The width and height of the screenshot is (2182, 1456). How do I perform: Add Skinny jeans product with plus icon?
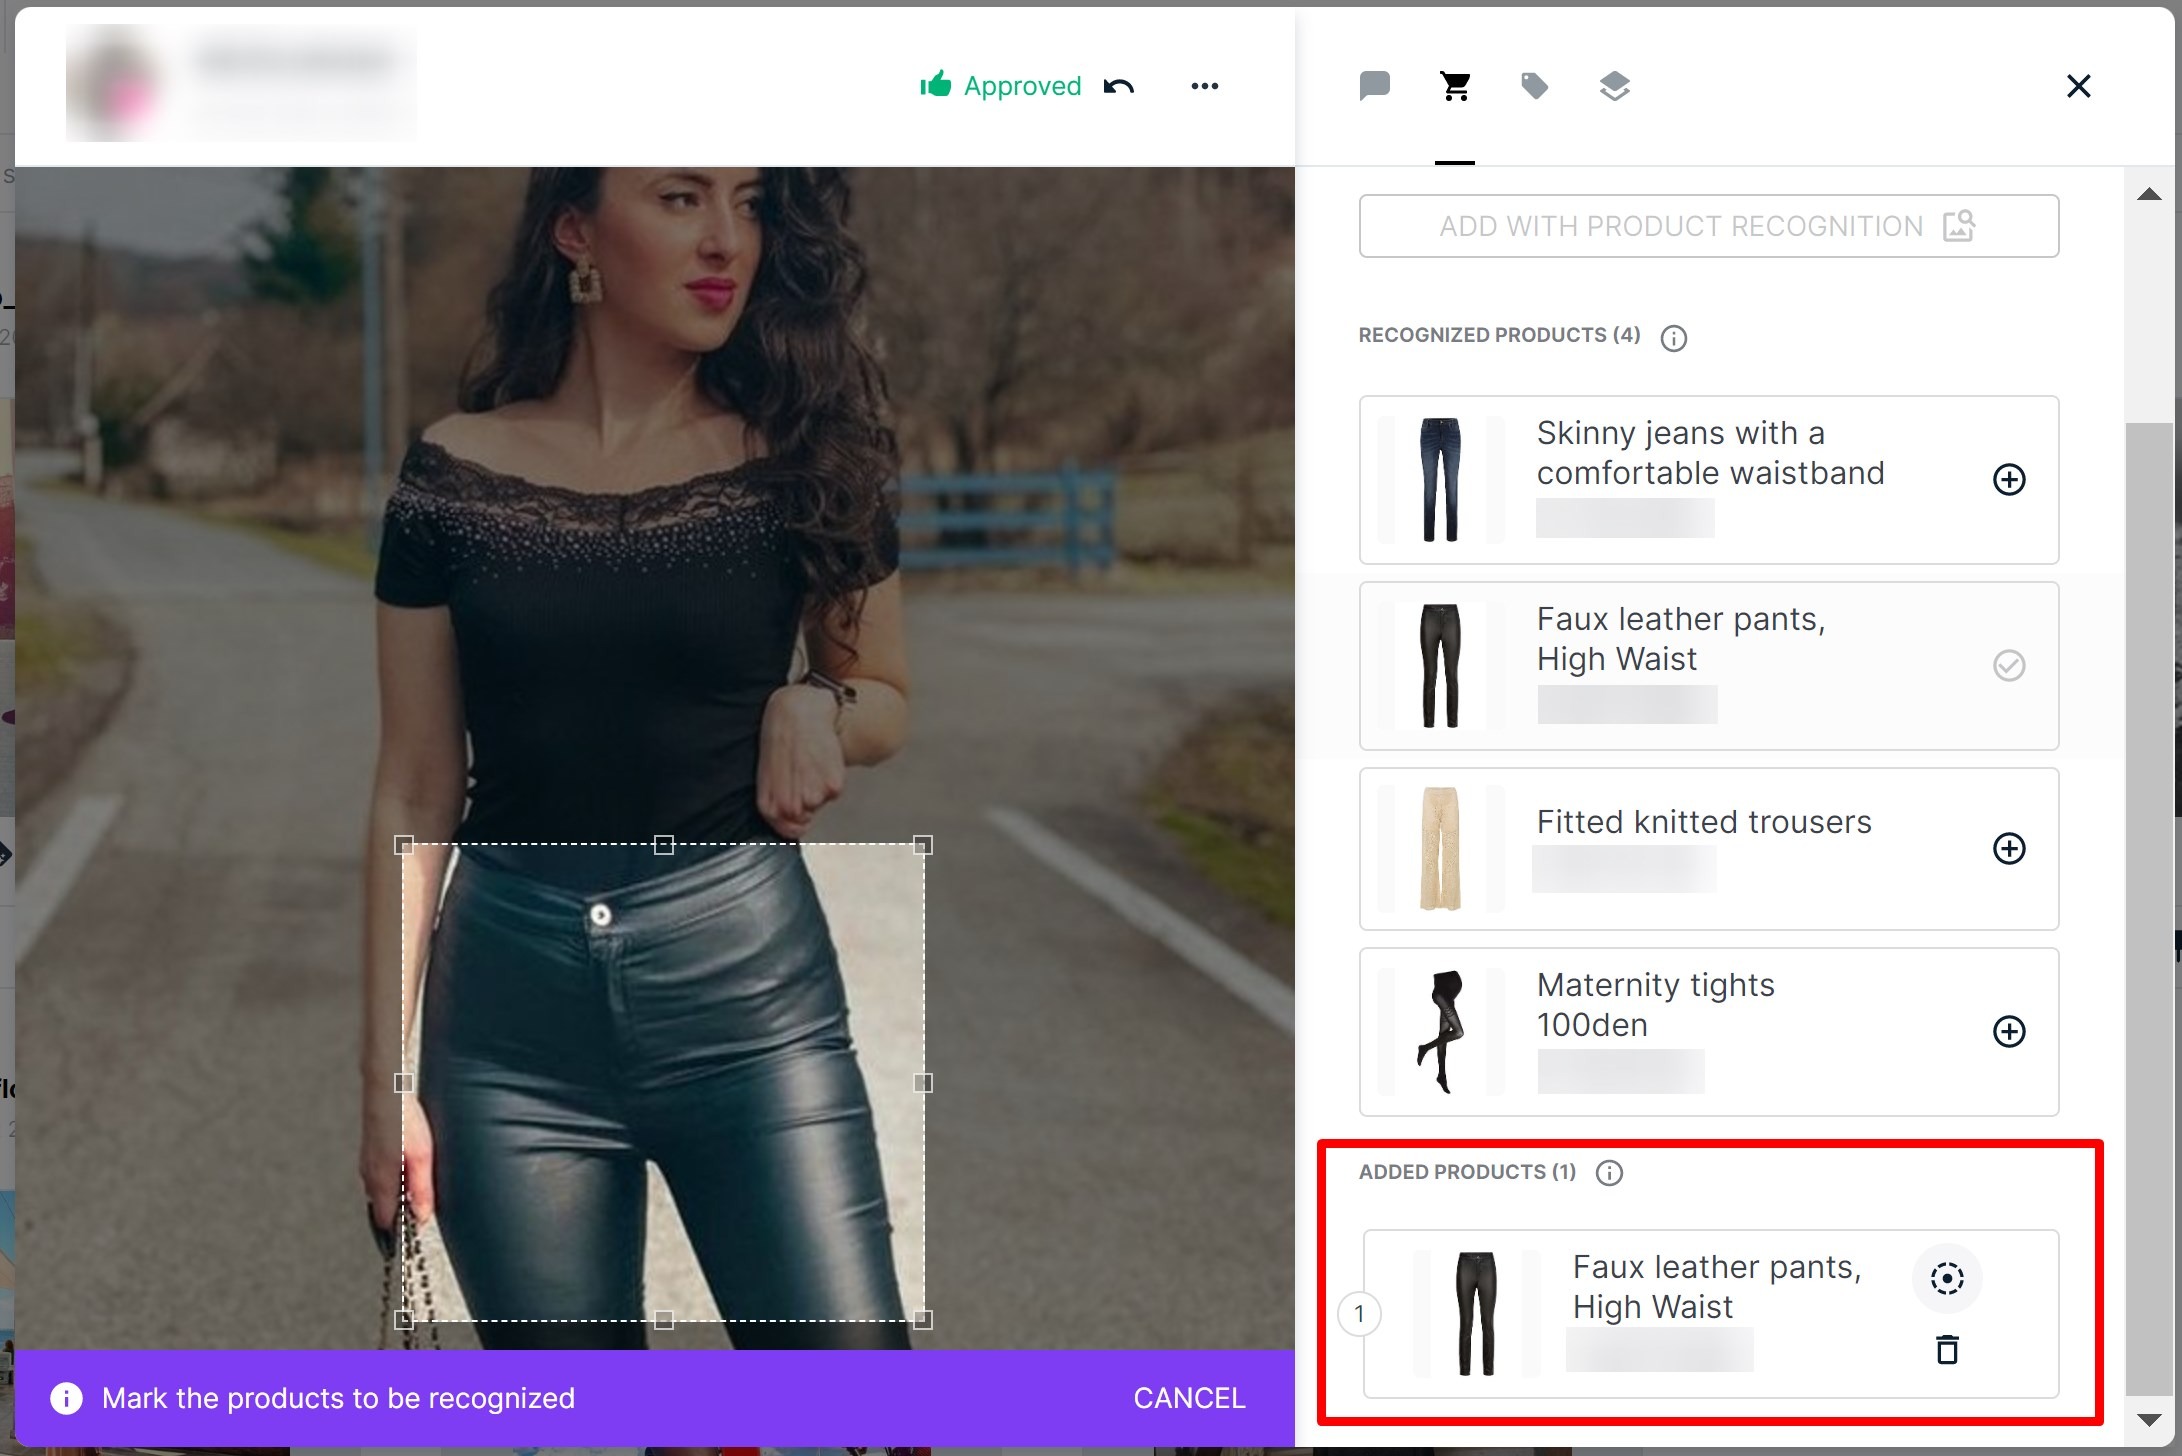pyautogui.click(x=2009, y=479)
